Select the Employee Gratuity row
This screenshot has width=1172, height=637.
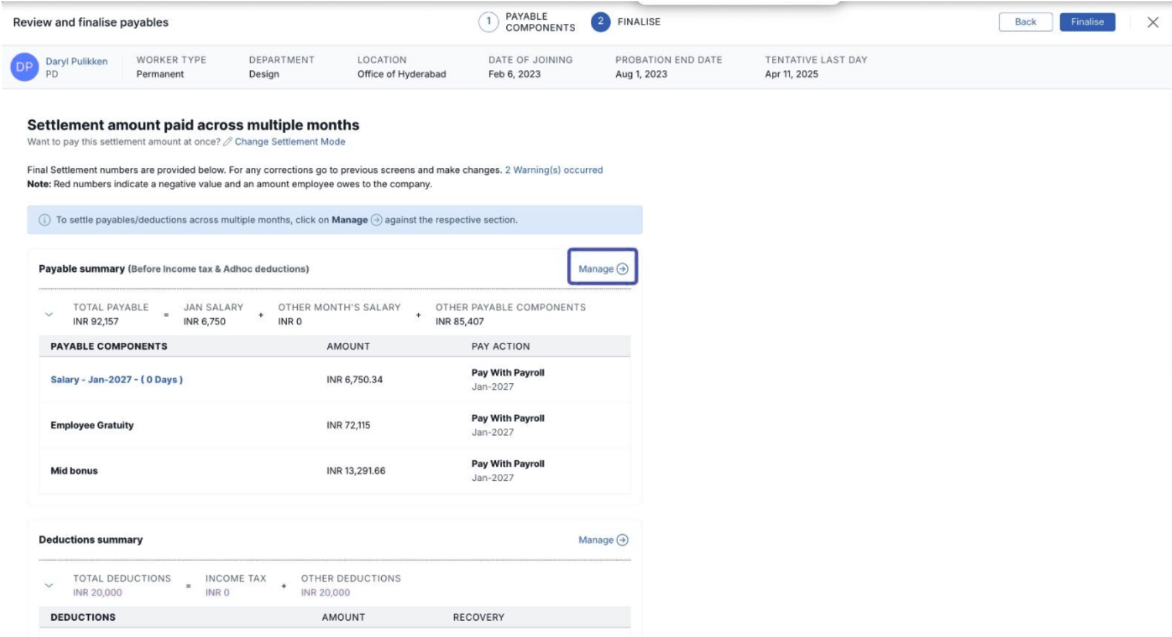pos(92,425)
